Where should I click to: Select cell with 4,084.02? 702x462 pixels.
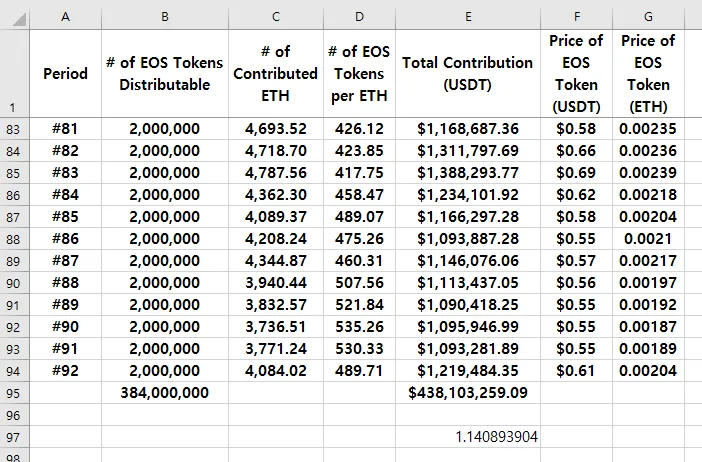[276, 371]
